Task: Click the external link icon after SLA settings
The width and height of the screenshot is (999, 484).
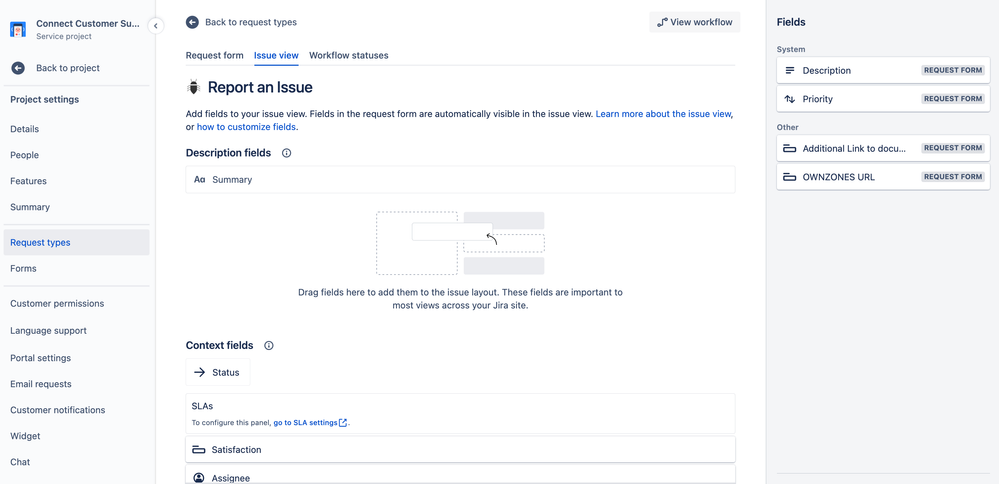Action: [x=343, y=423]
